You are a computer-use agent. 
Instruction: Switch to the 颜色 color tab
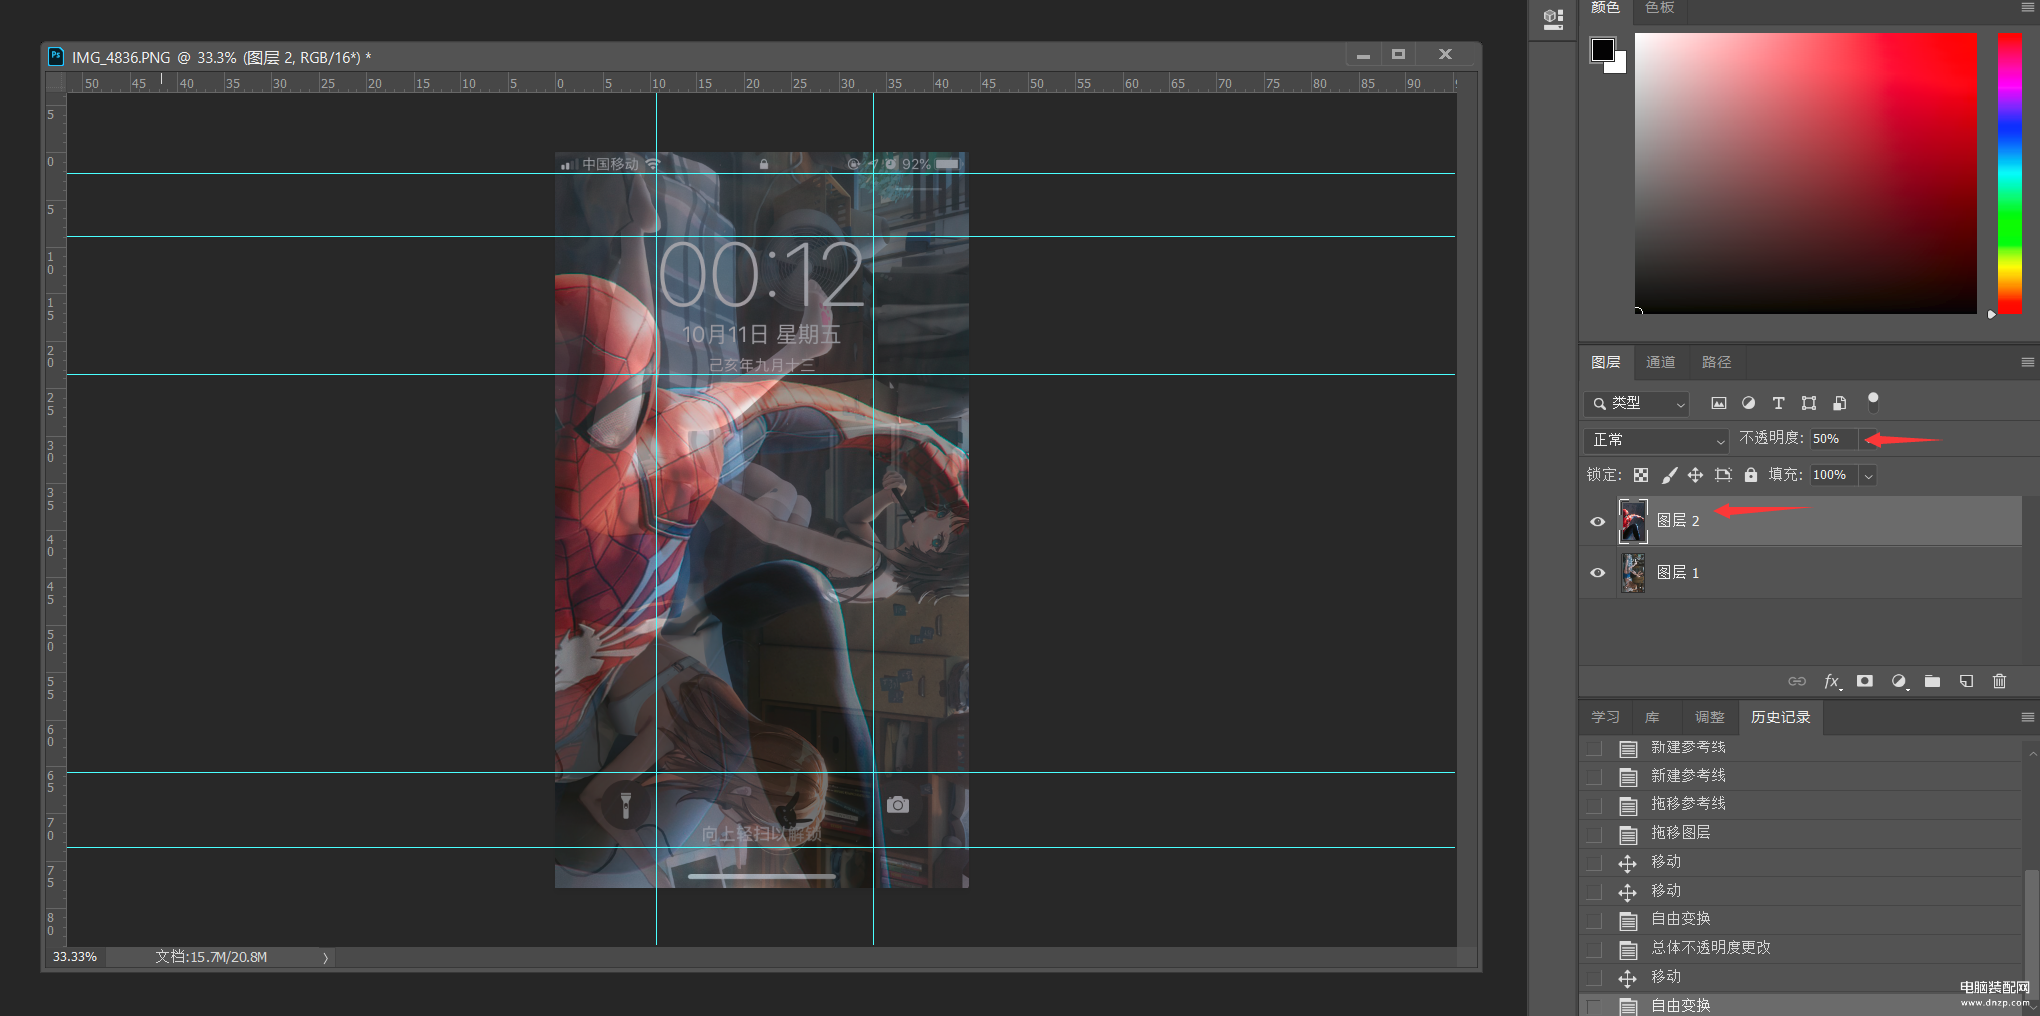tap(1605, 8)
